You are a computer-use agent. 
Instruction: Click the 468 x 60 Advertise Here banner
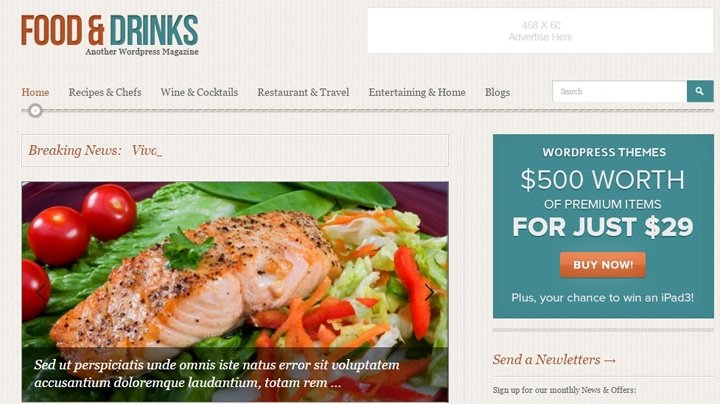(540, 31)
